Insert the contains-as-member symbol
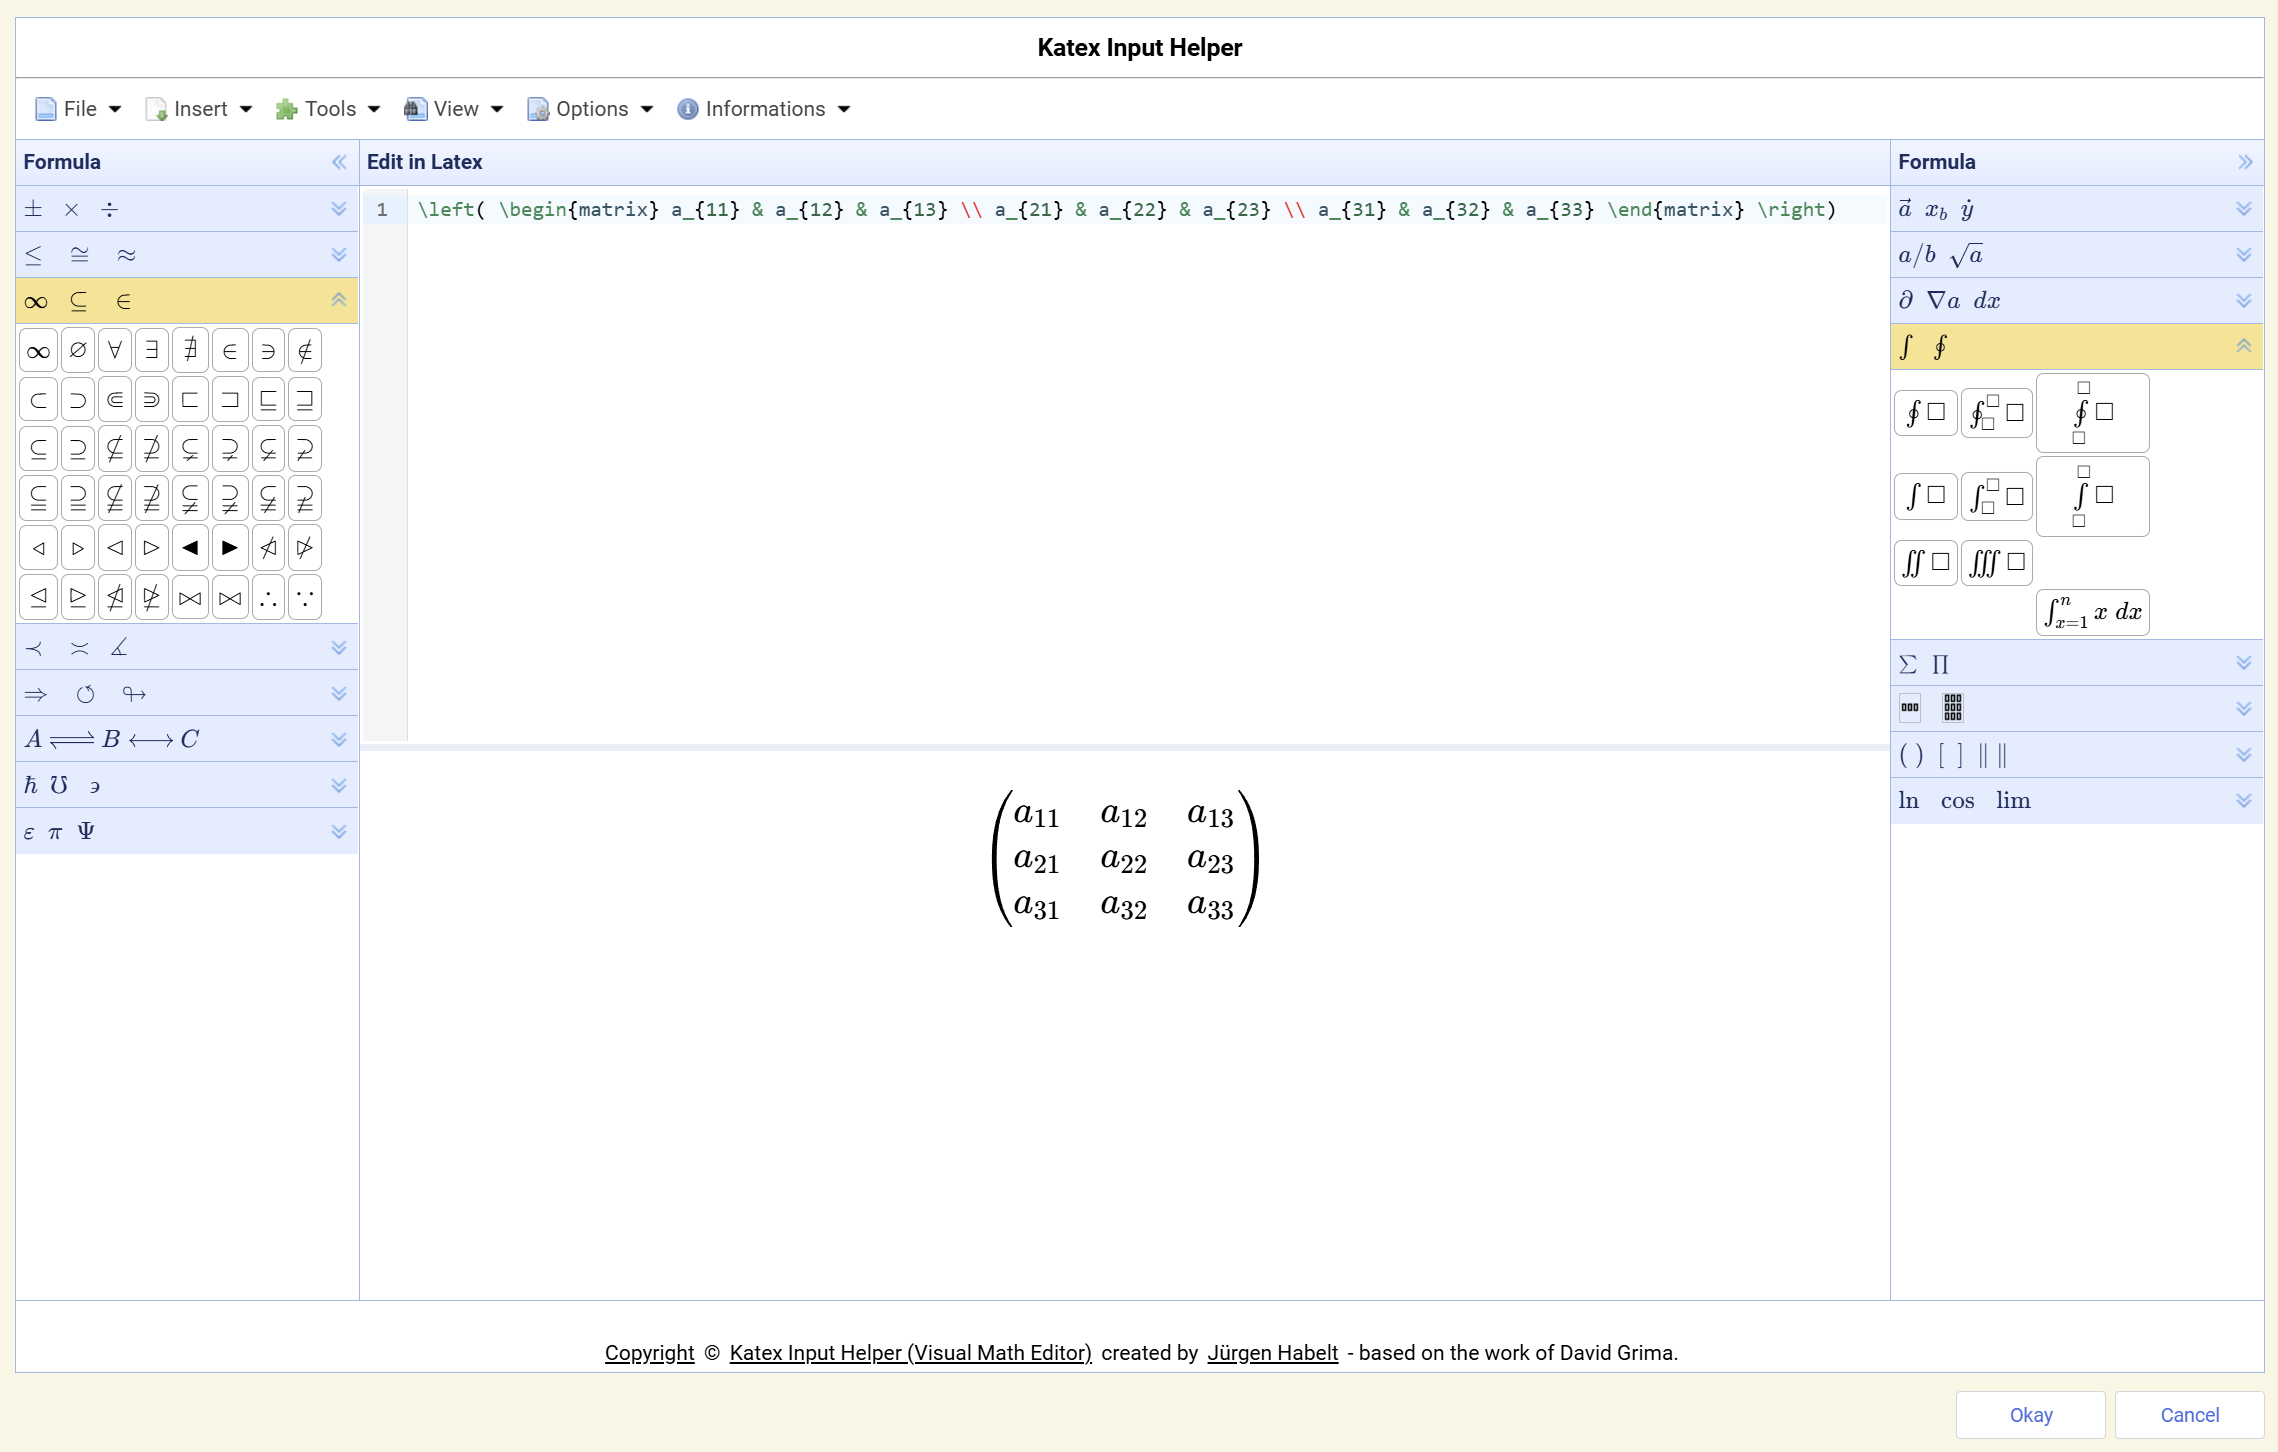Image resolution: width=2278 pixels, height=1452 pixels. [x=268, y=351]
